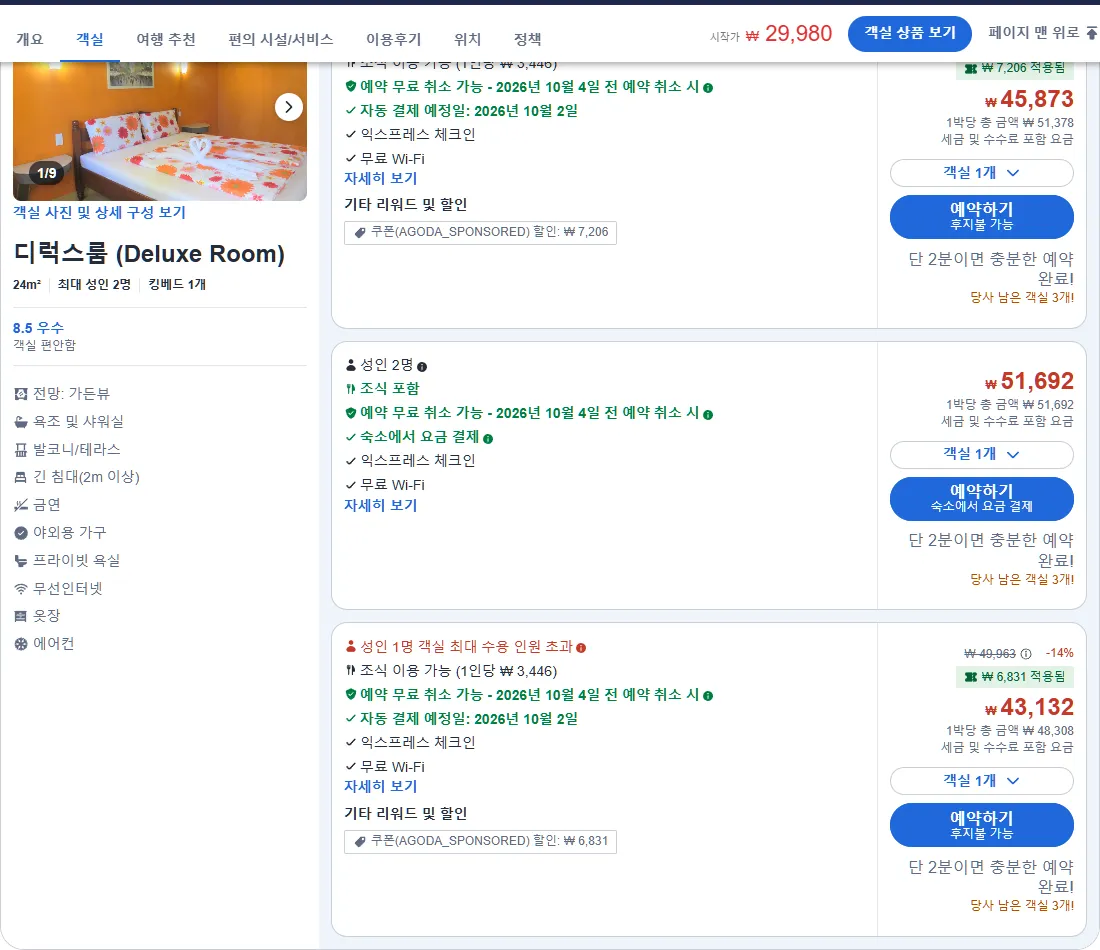
Task: Click 자세히 보기 link in breakfast-included offer
Action: [380, 505]
